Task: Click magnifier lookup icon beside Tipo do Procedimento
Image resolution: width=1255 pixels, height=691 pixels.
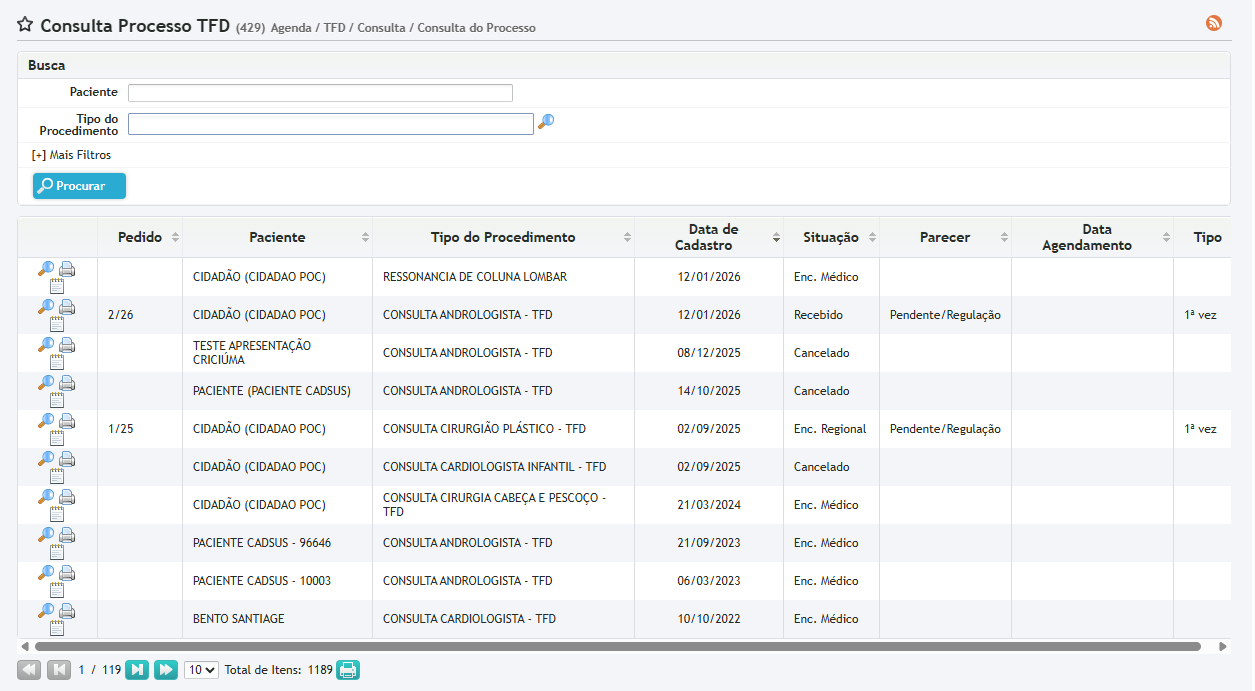Action: [546, 122]
